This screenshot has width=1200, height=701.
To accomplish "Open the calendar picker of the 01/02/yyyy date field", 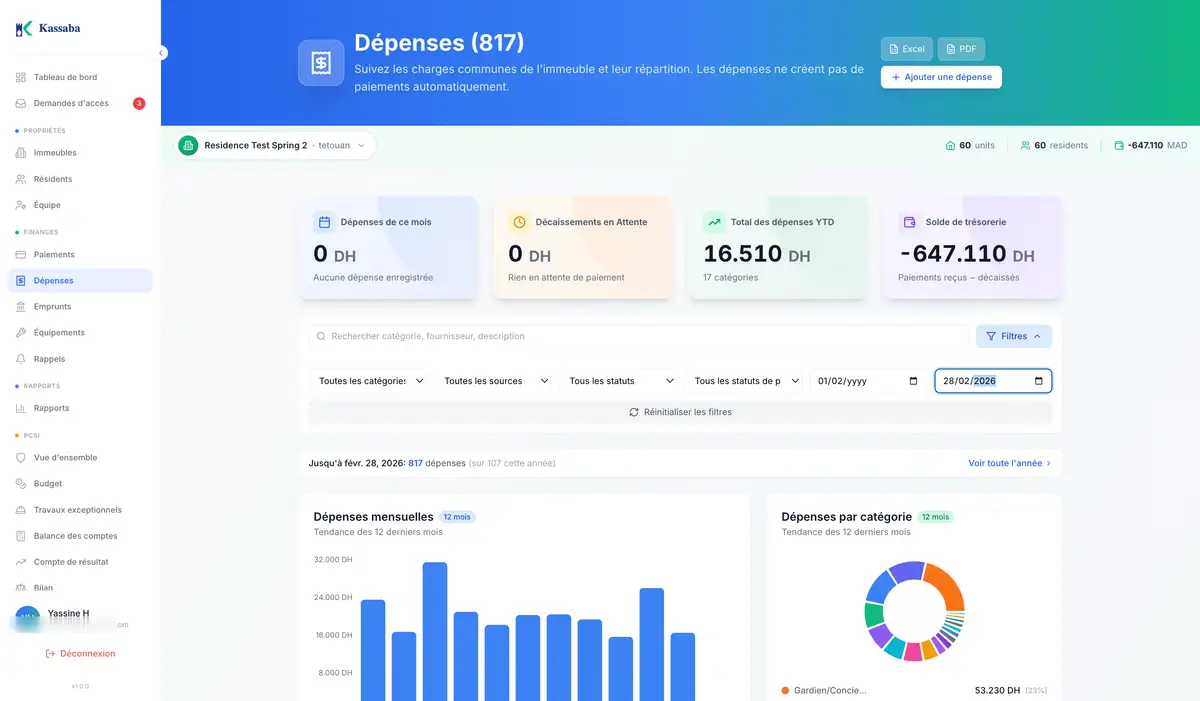I will click(x=913, y=381).
